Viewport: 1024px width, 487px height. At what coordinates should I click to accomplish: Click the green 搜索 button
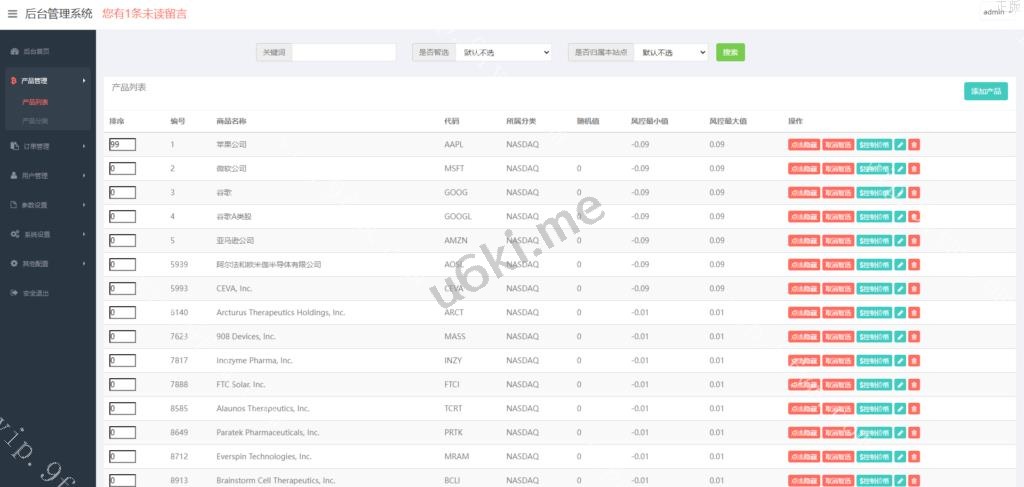730,52
